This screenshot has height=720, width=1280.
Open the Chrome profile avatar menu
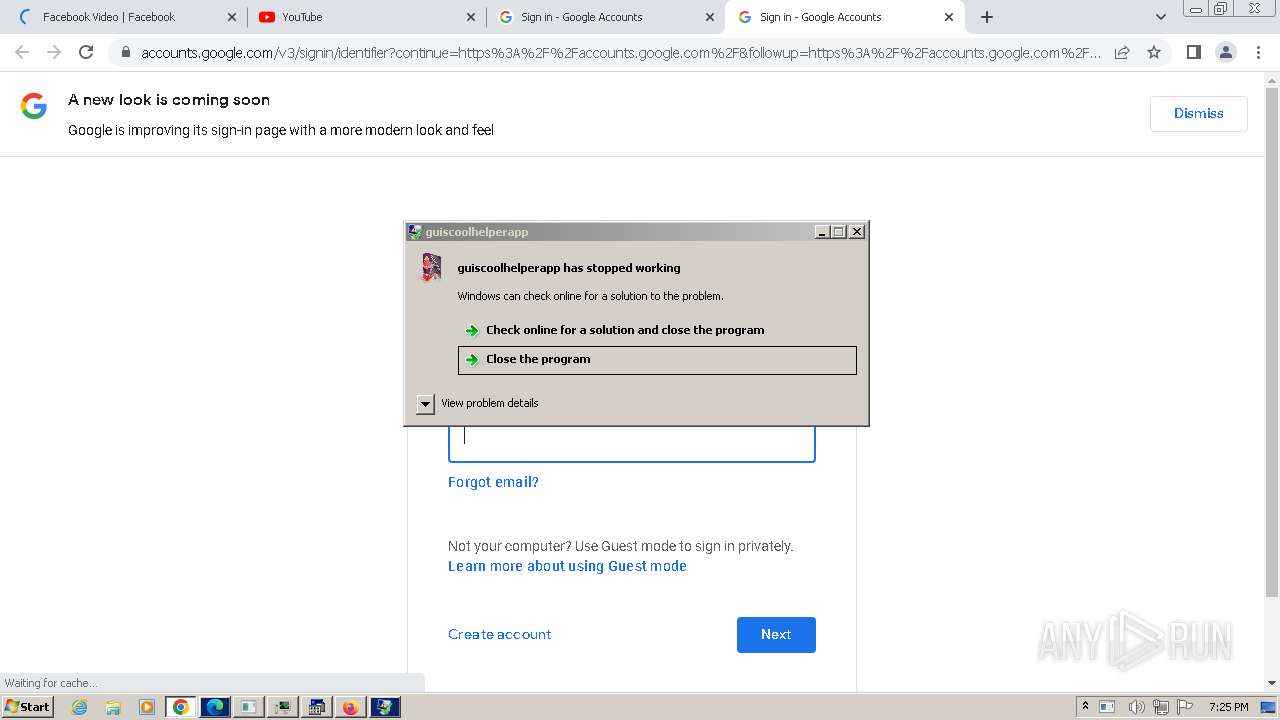click(x=1225, y=52)
